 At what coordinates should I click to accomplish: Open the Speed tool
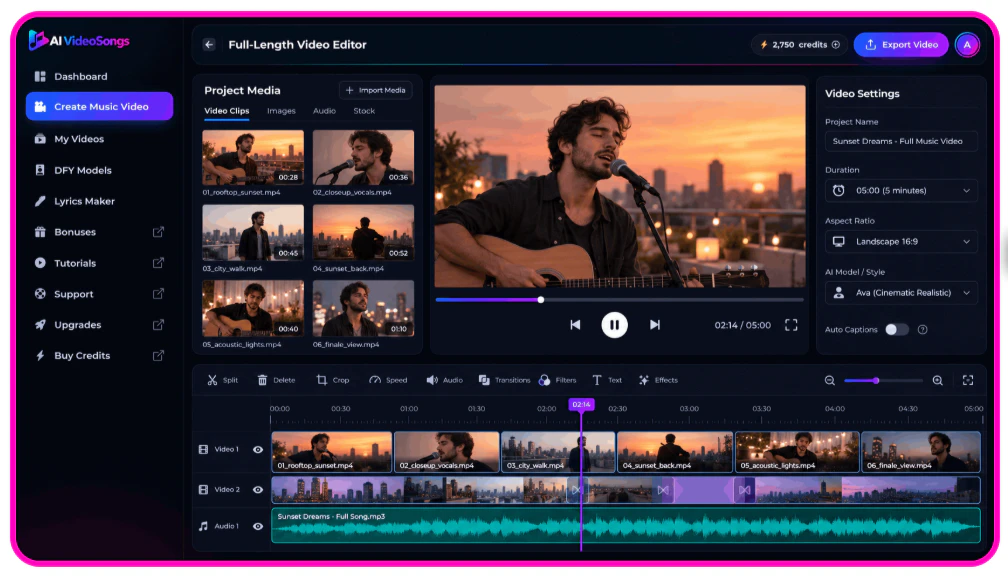point(388,380)
